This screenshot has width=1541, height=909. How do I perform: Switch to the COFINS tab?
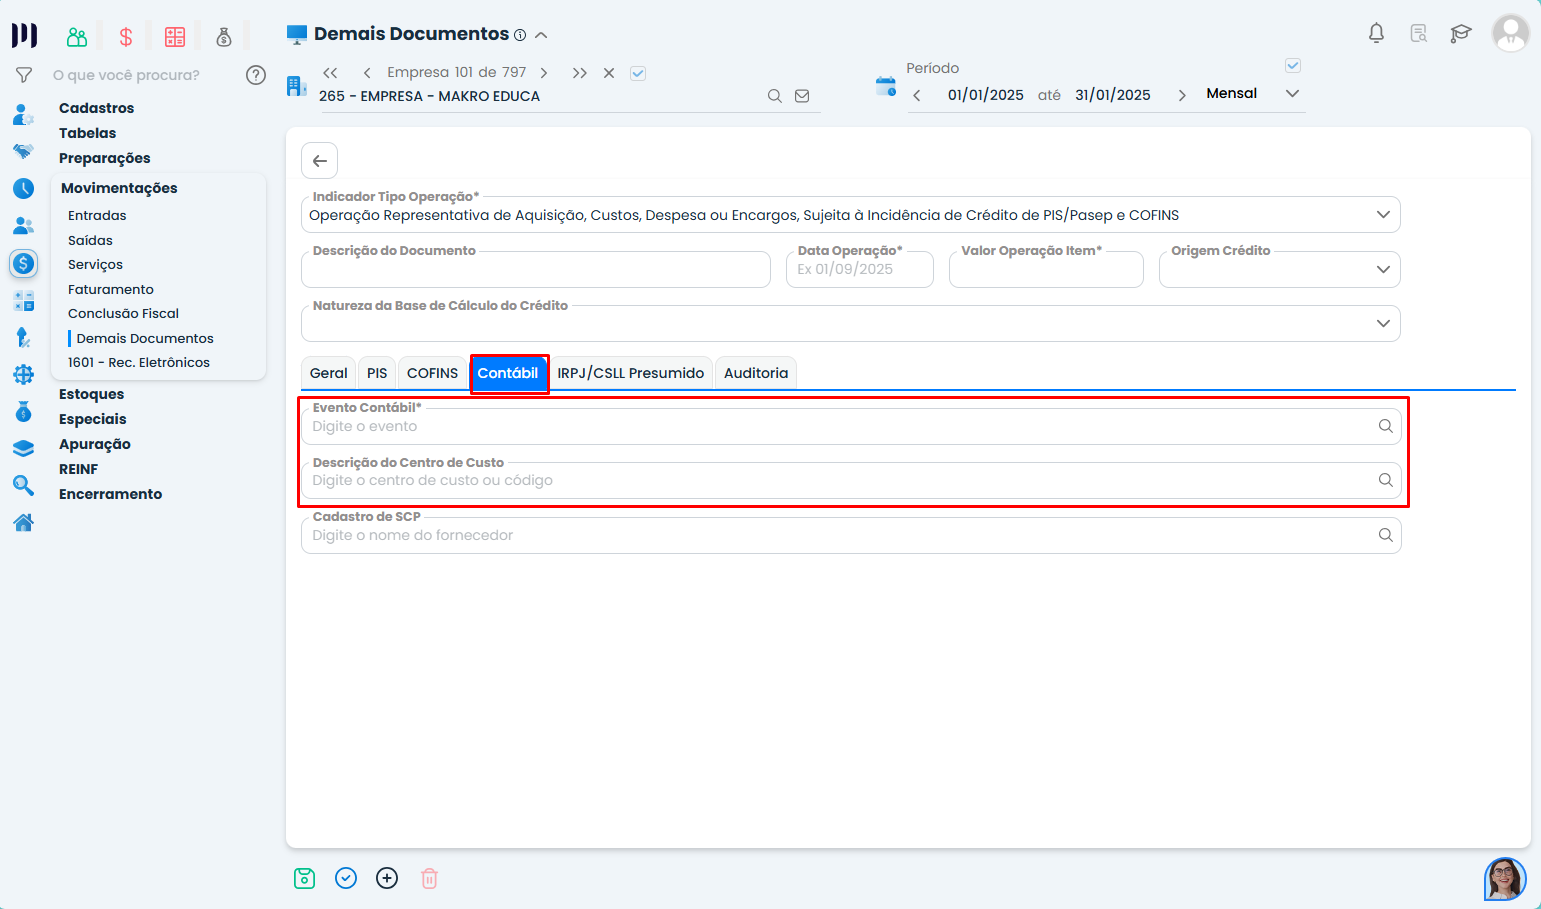point(432,373)
